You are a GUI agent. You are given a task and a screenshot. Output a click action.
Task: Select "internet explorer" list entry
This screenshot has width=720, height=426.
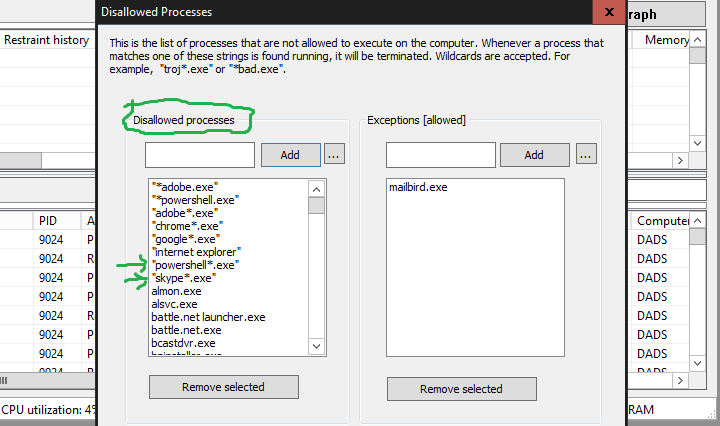[196, 252]
